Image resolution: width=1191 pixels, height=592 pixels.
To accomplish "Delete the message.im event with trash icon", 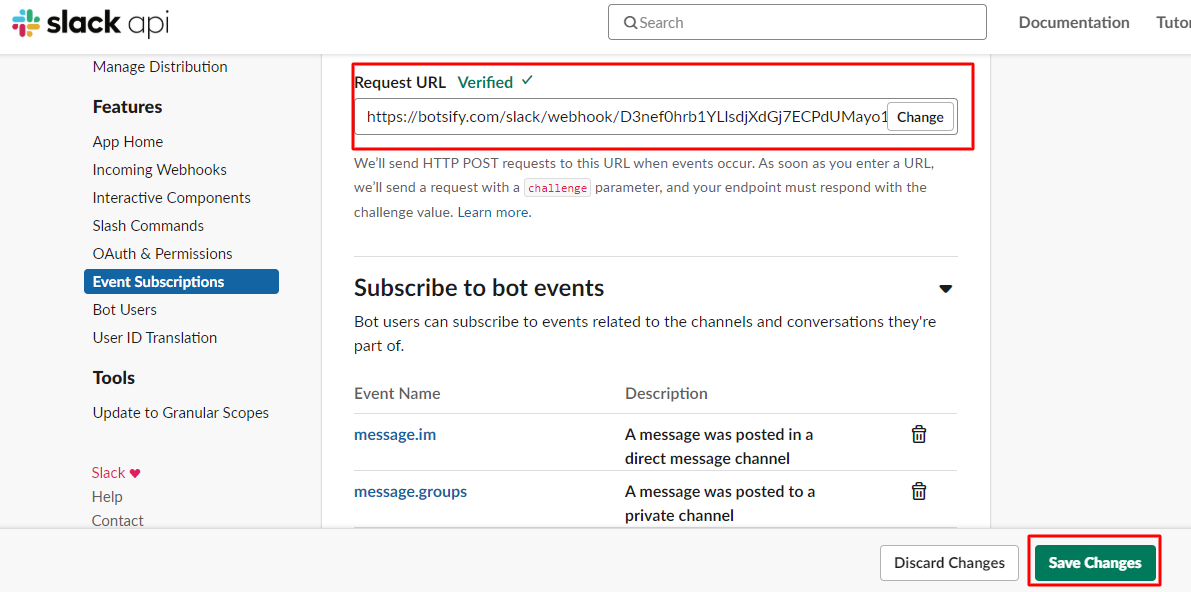I will click(x=918, y=434).
